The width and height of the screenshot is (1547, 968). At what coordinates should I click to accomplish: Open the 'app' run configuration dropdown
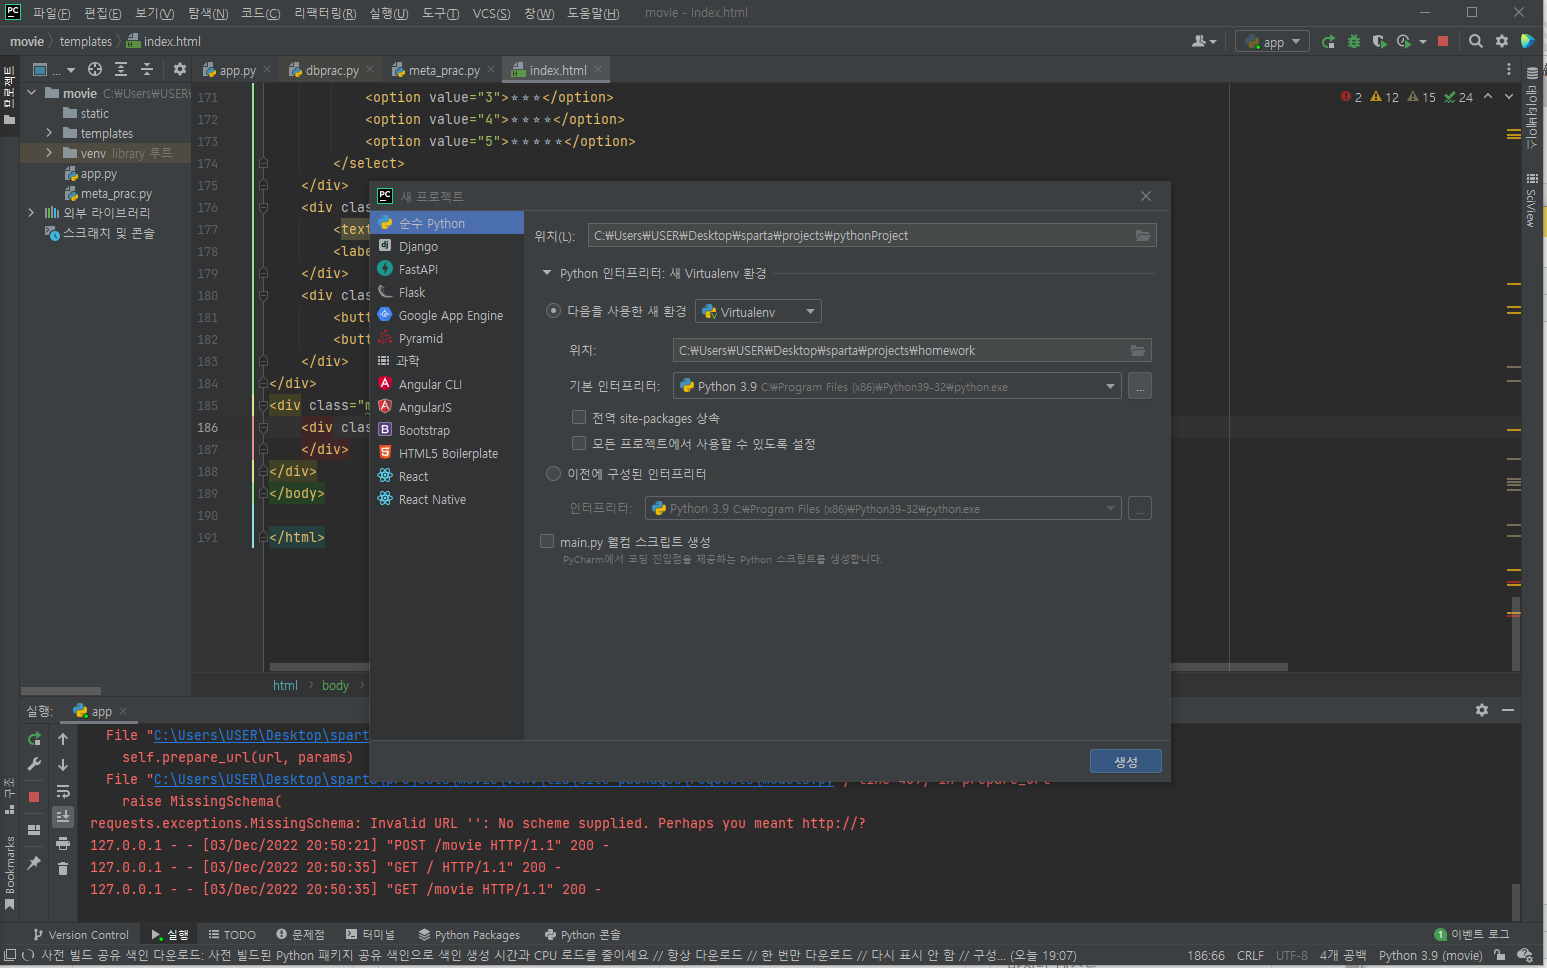pos(1273,42)
